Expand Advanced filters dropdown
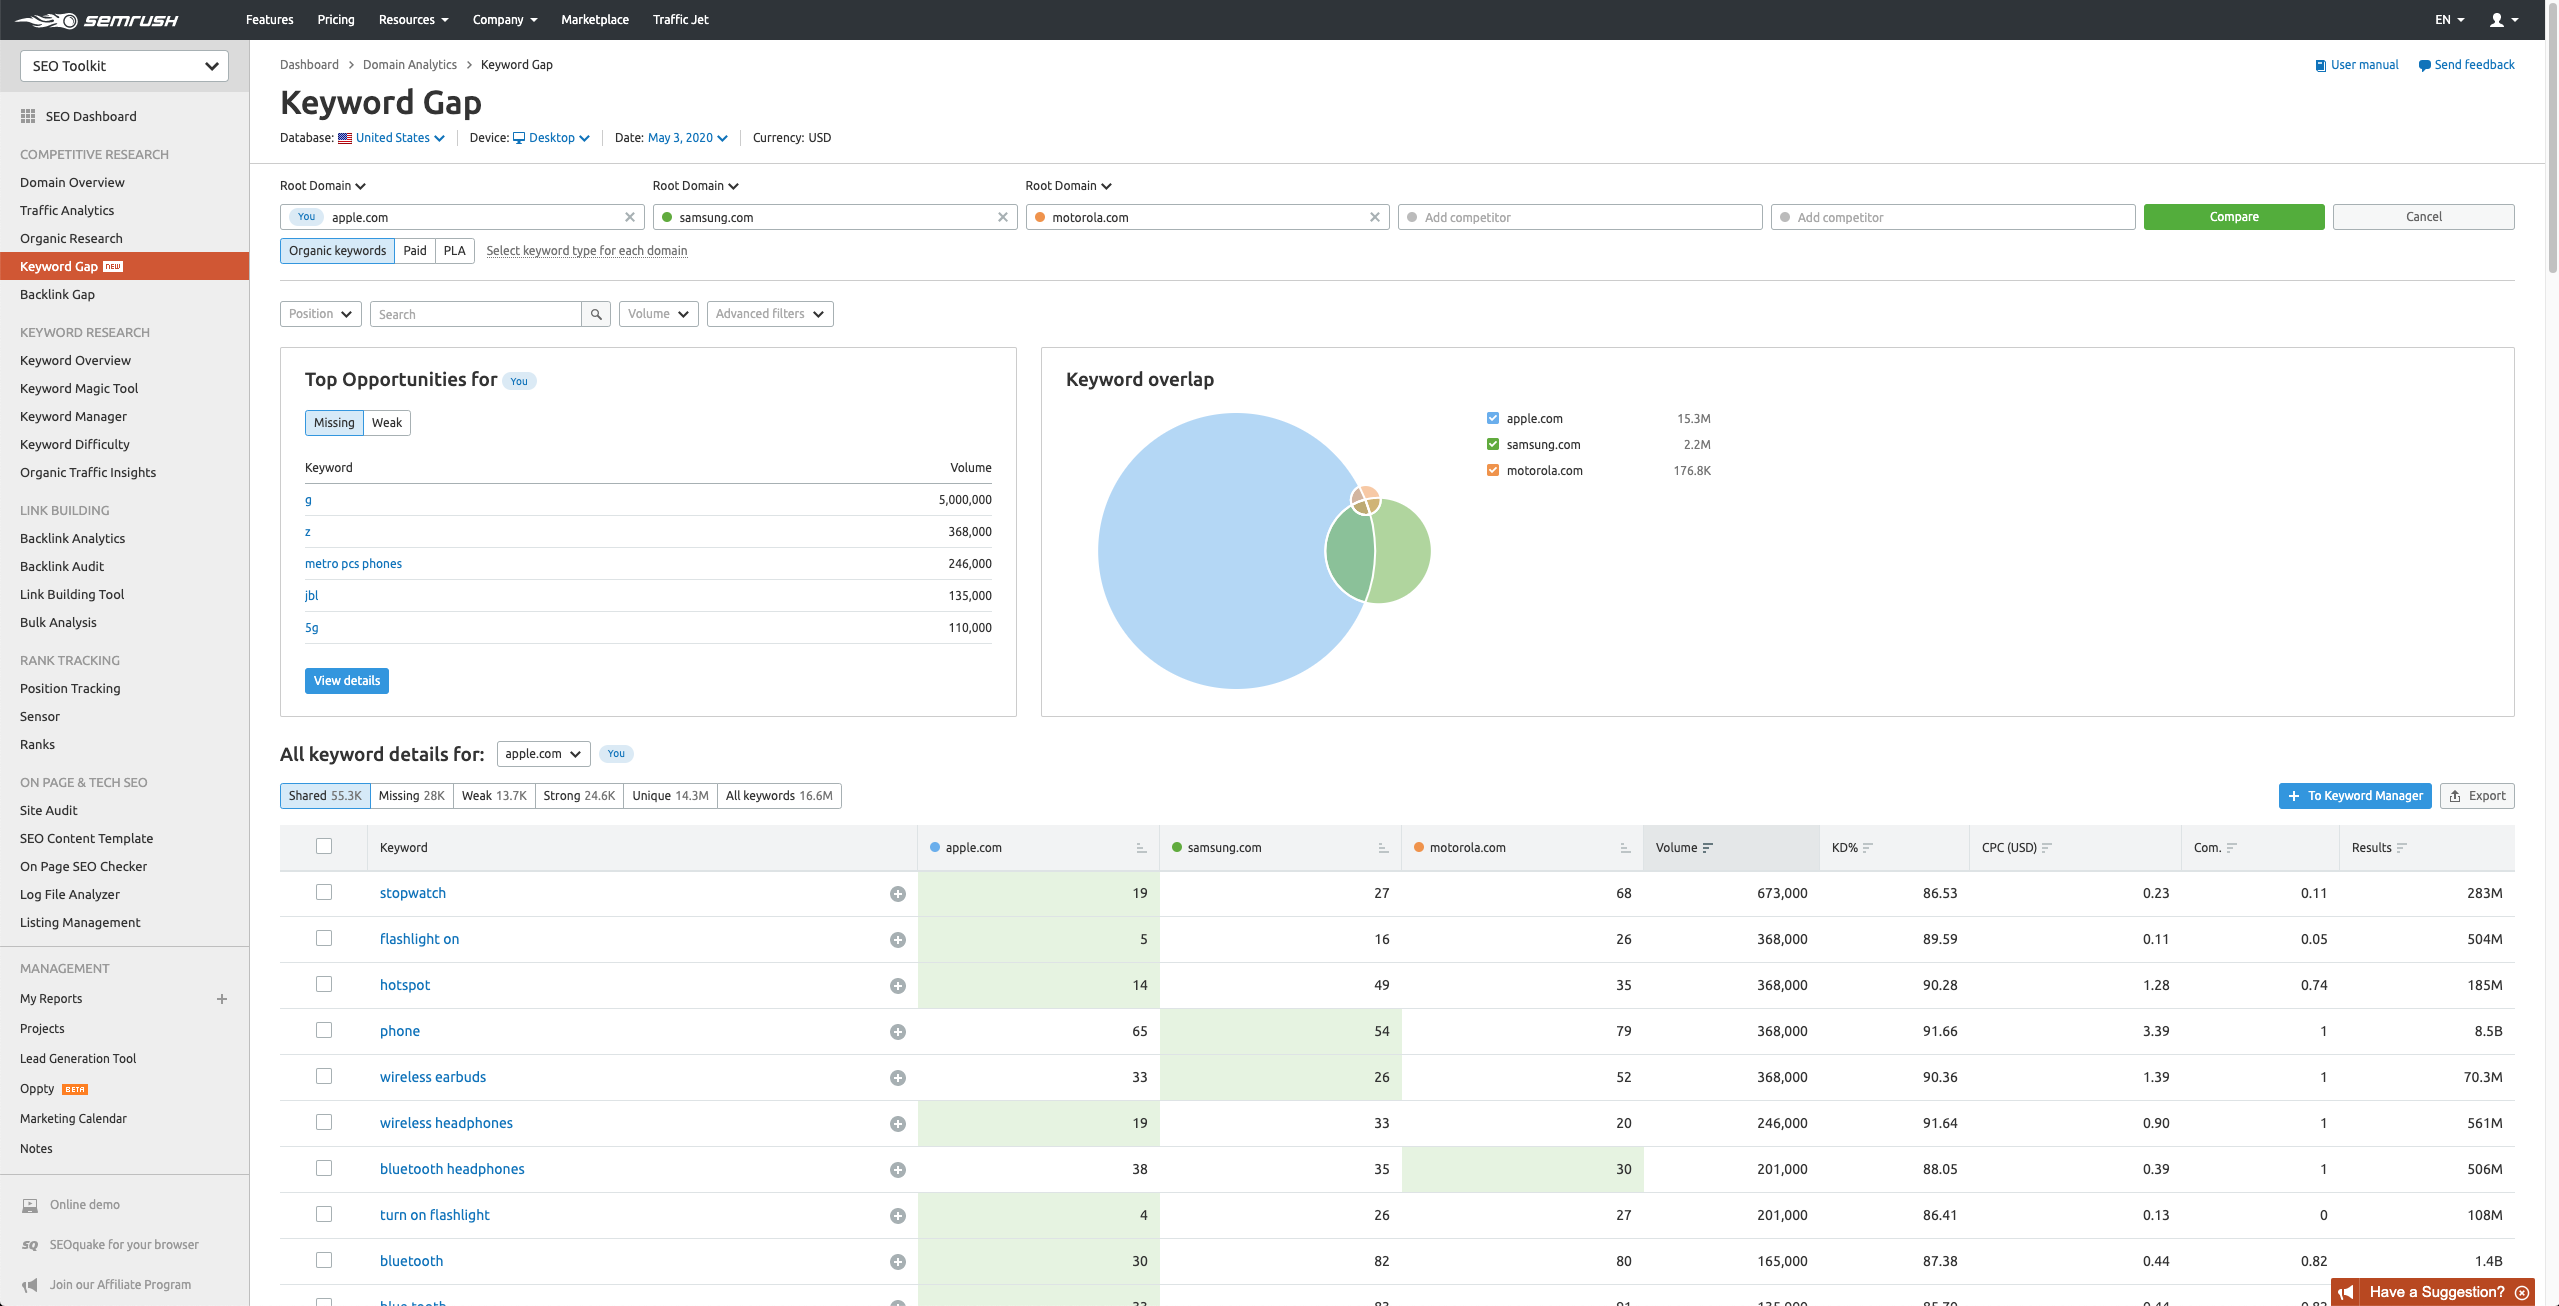The image size is (2559, 1306). pos(770,314)
